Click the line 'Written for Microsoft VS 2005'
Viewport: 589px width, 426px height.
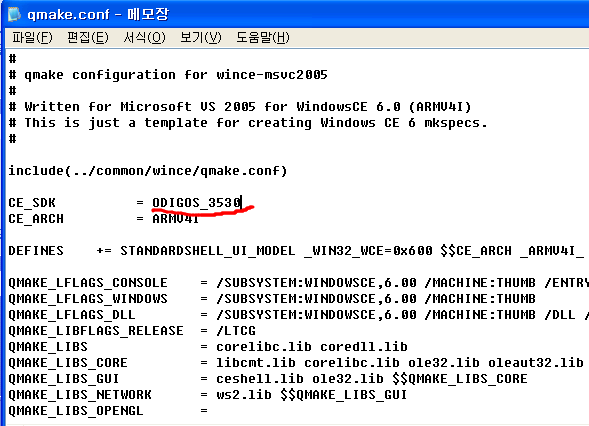140,107
